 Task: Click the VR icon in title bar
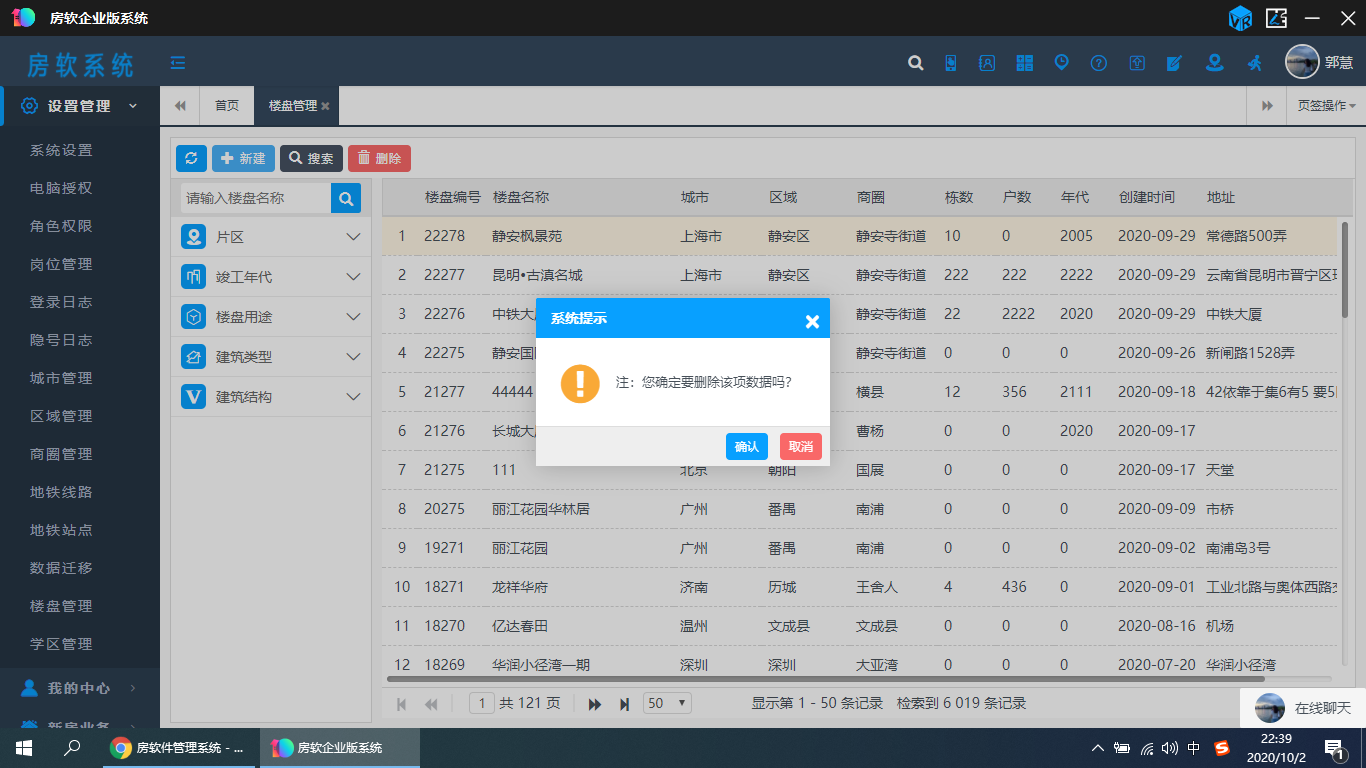[1240, 17]
